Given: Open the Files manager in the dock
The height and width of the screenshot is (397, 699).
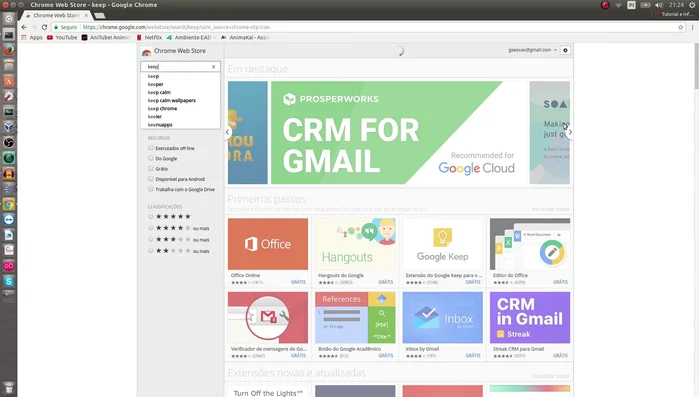Looking at the screenshot, I should pos(8,65).
